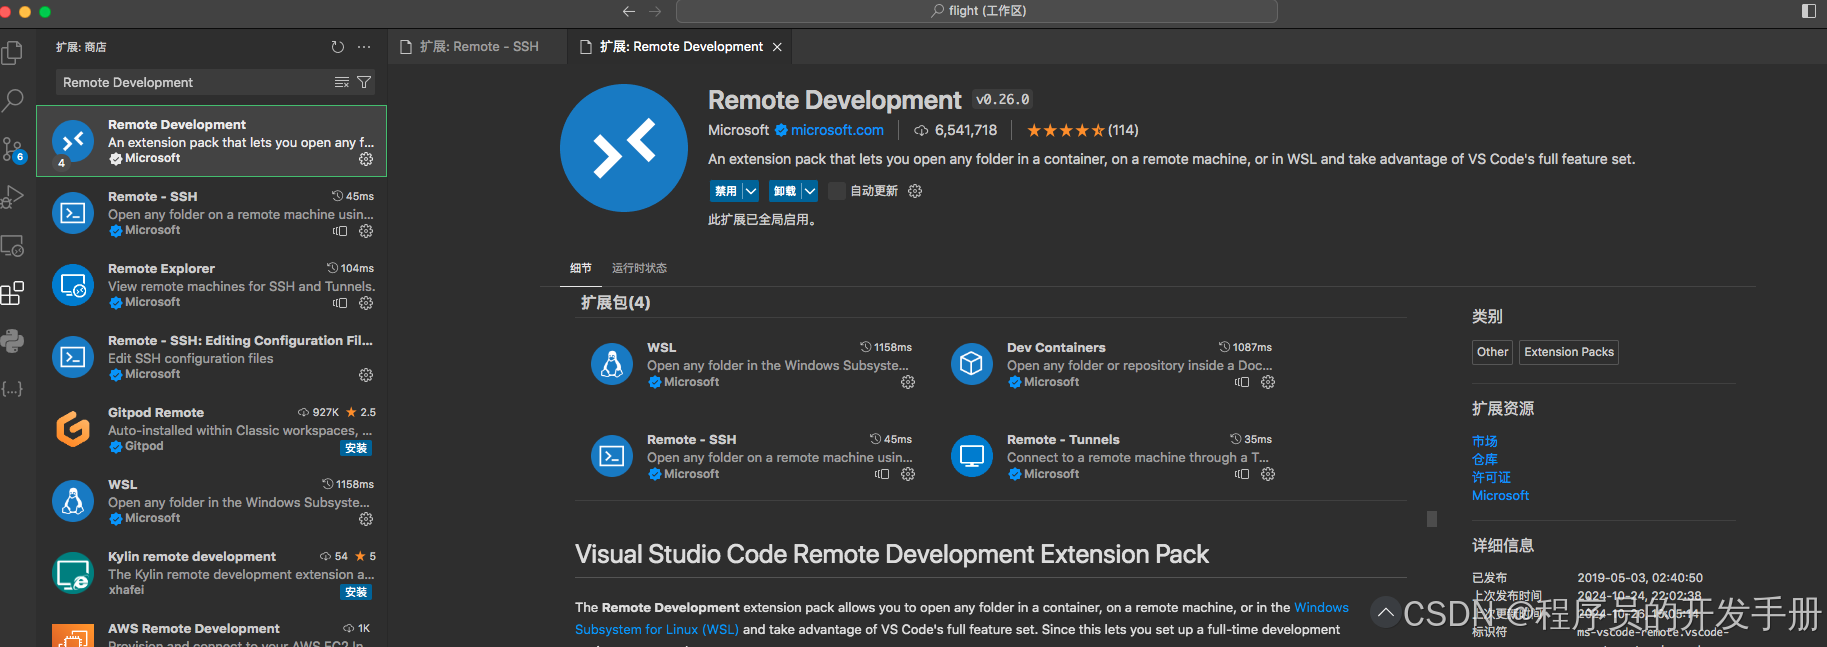Open the Explorer view in activity bar
The width and height of the screenshot is (1827, 647).
click(x=12, y=52)
